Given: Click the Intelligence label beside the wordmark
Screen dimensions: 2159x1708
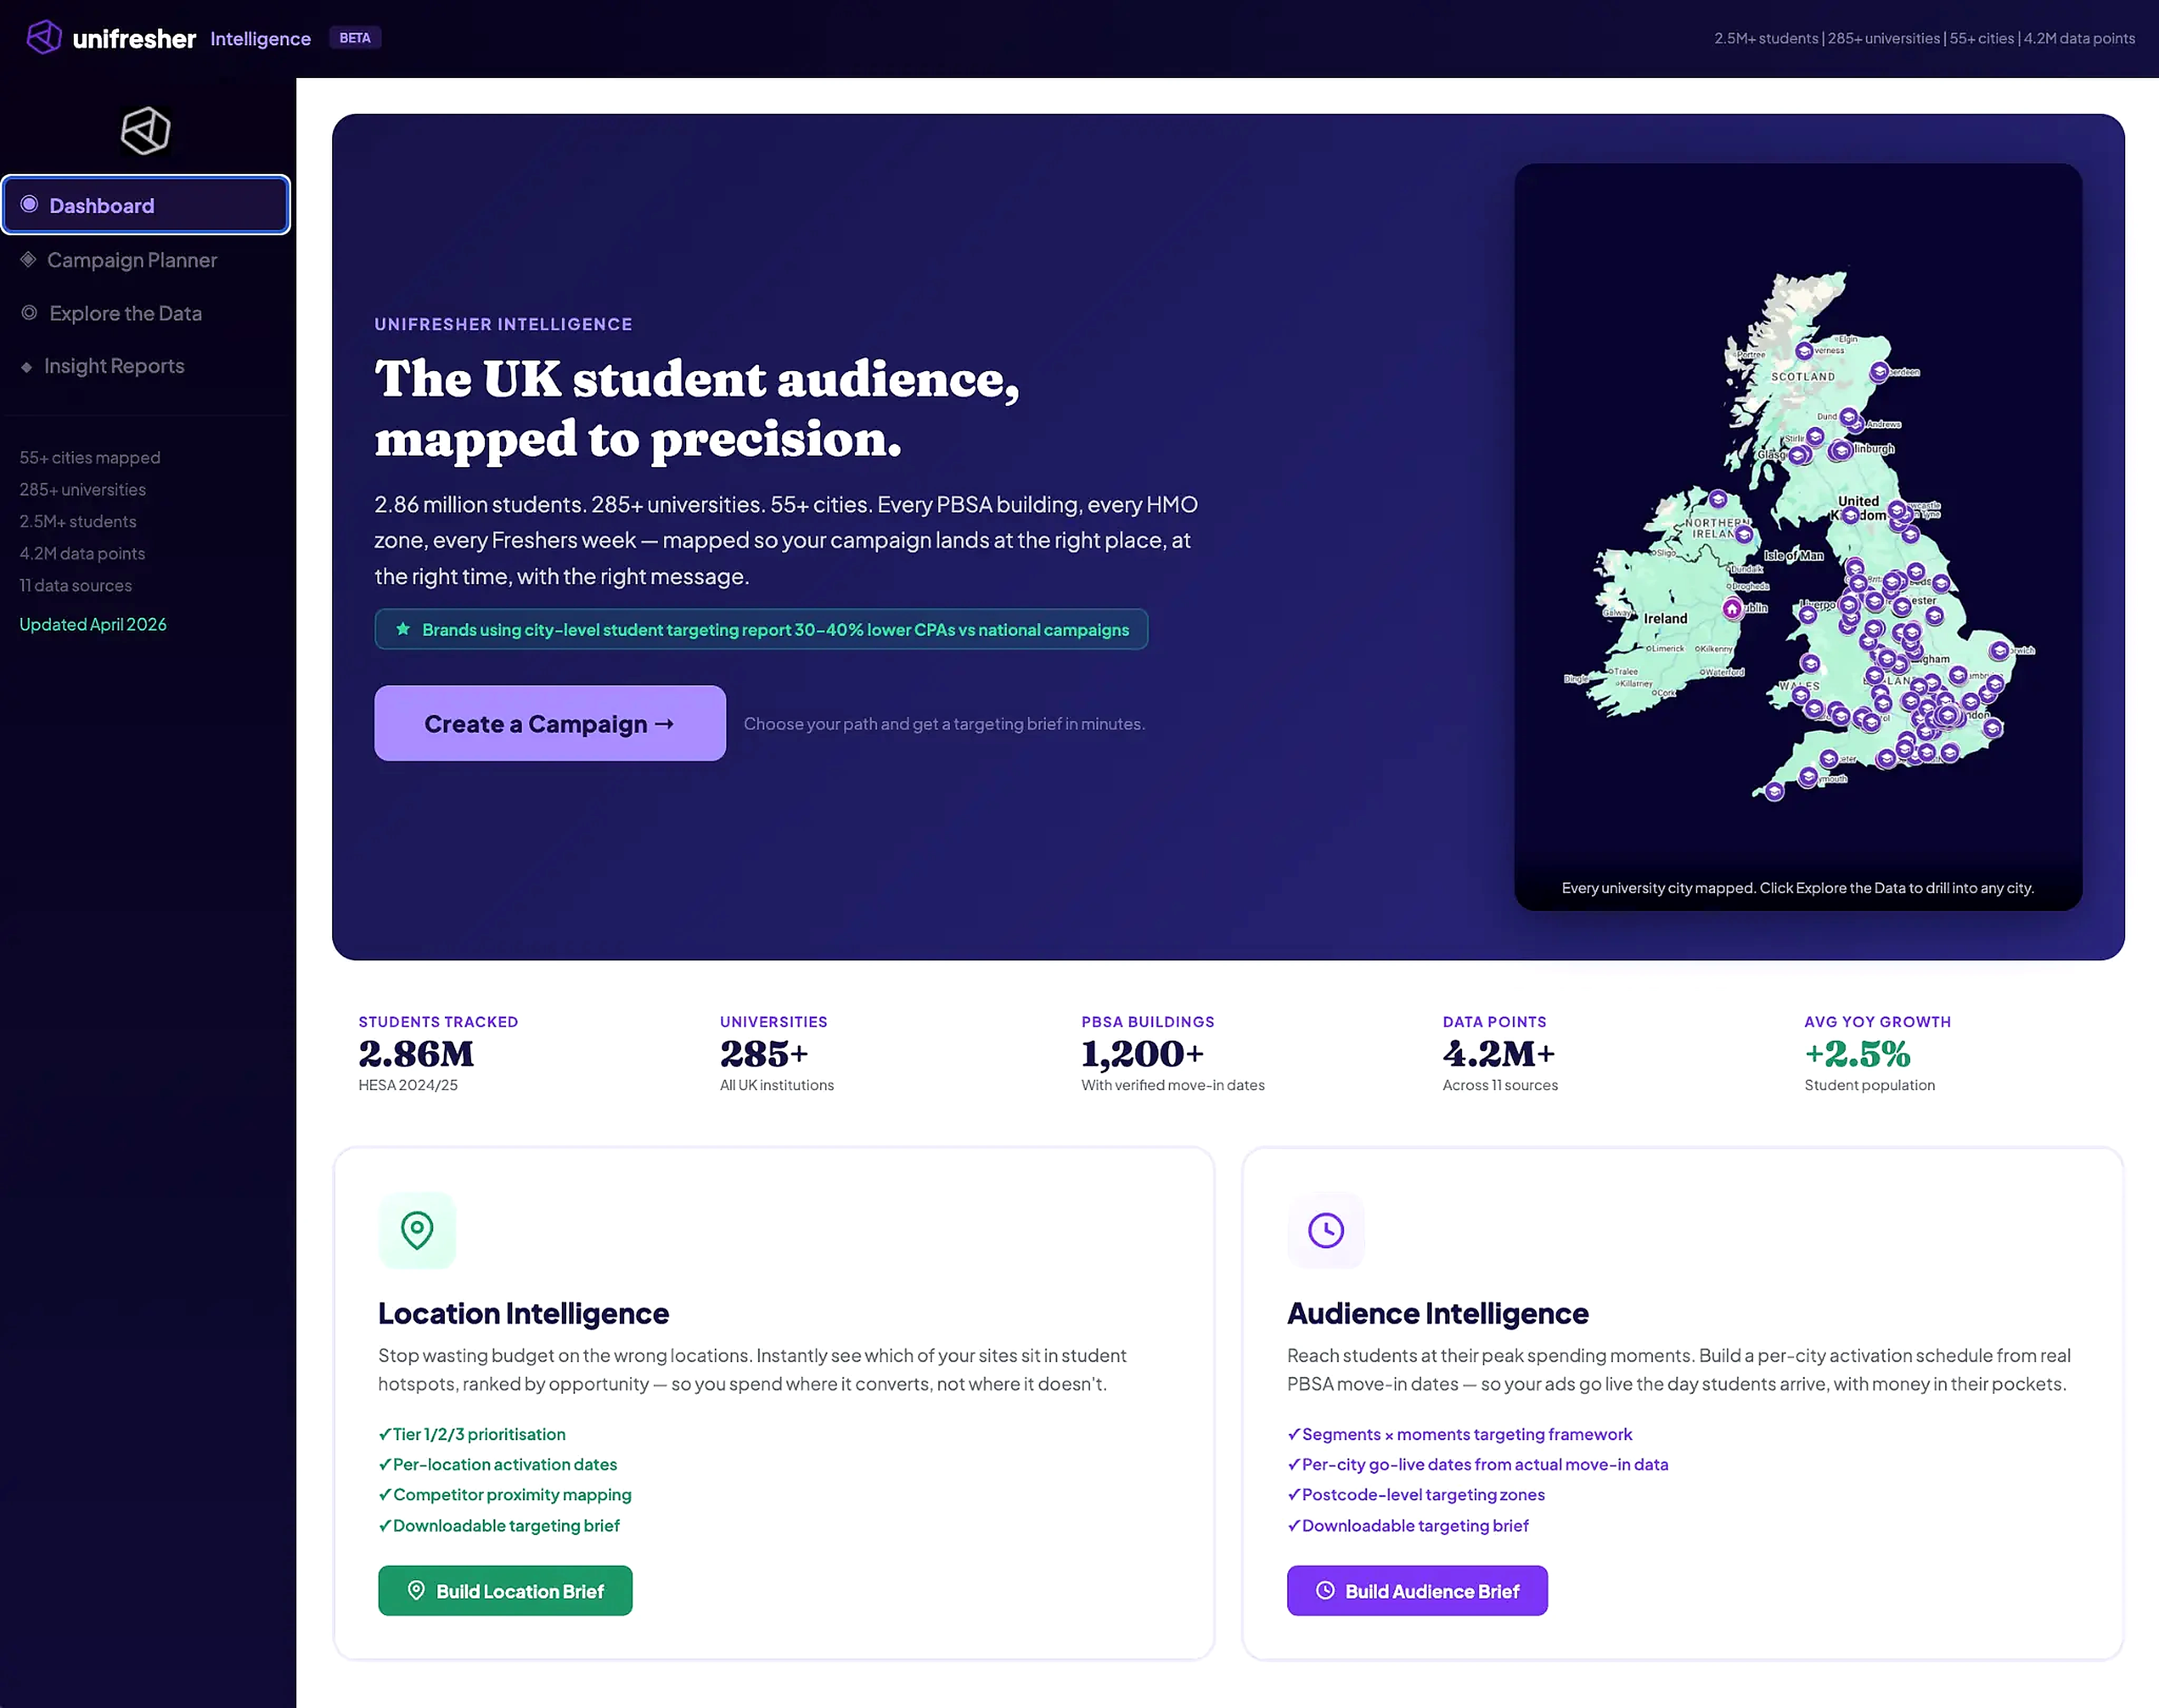Looking at the screenshot, I should [260, 39].
